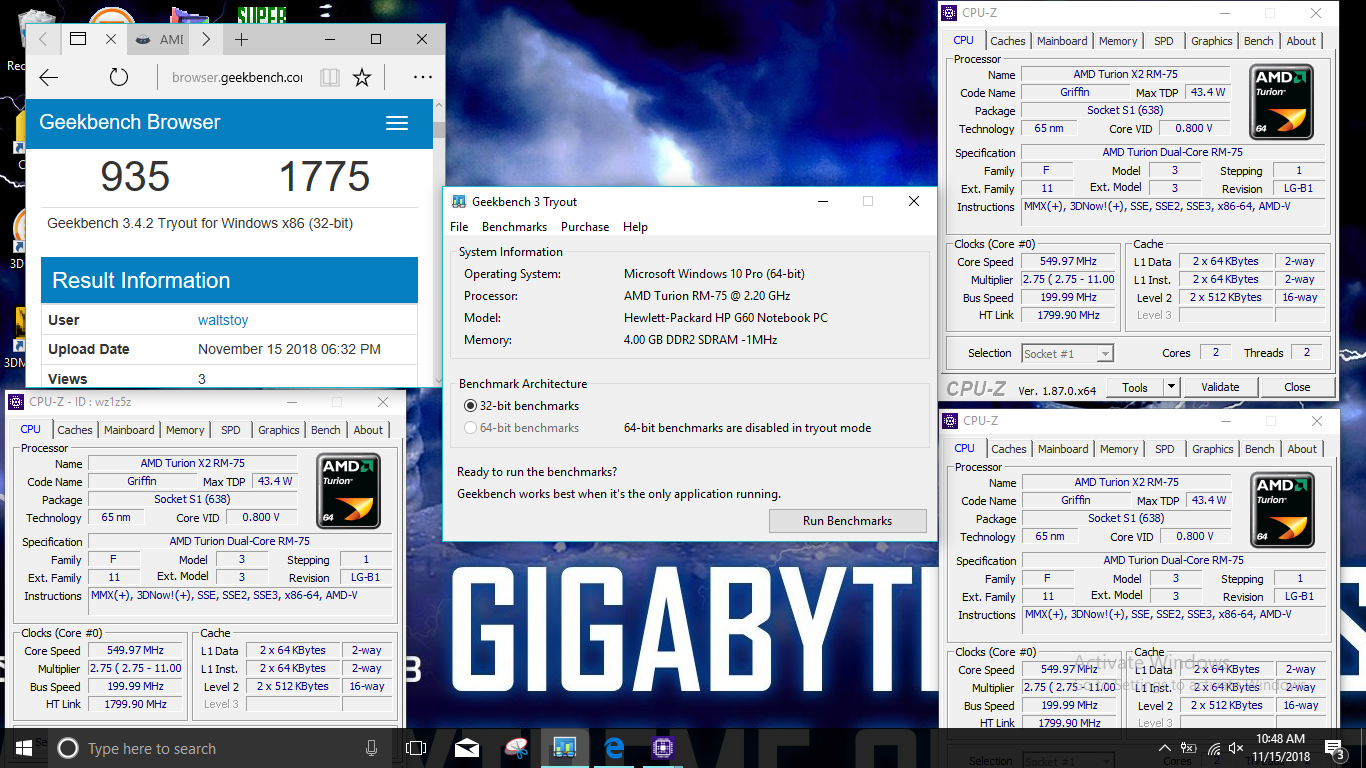Viewport: 1366px width, 768px height.
Task: Click Edge address bar browser.geekbench.com
Action: tap(237, 77)
